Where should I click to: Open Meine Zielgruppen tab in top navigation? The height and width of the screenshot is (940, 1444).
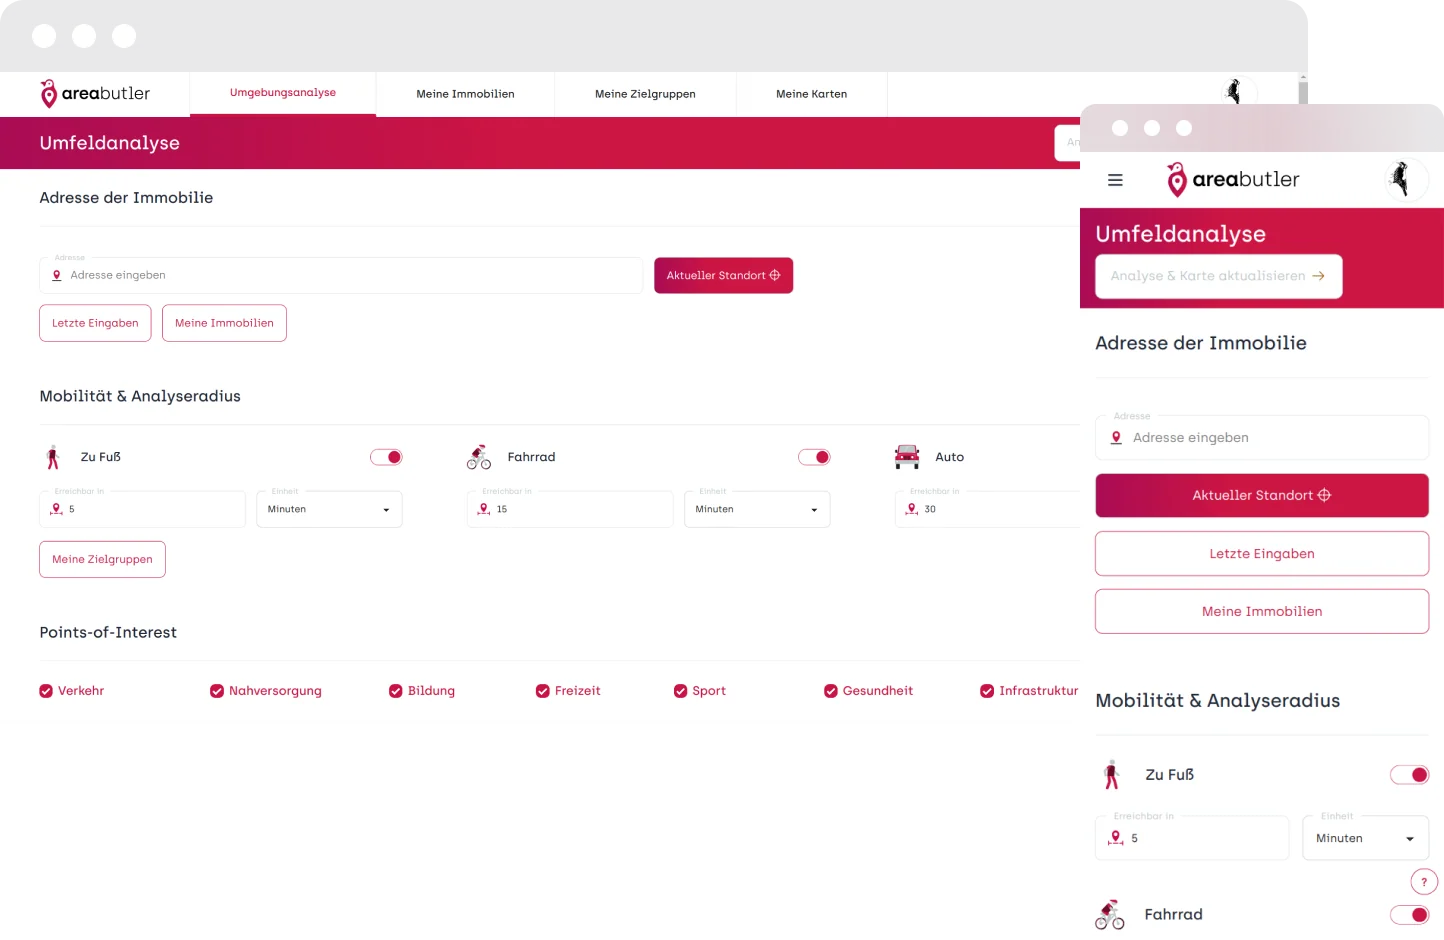(x=645, y=94)
